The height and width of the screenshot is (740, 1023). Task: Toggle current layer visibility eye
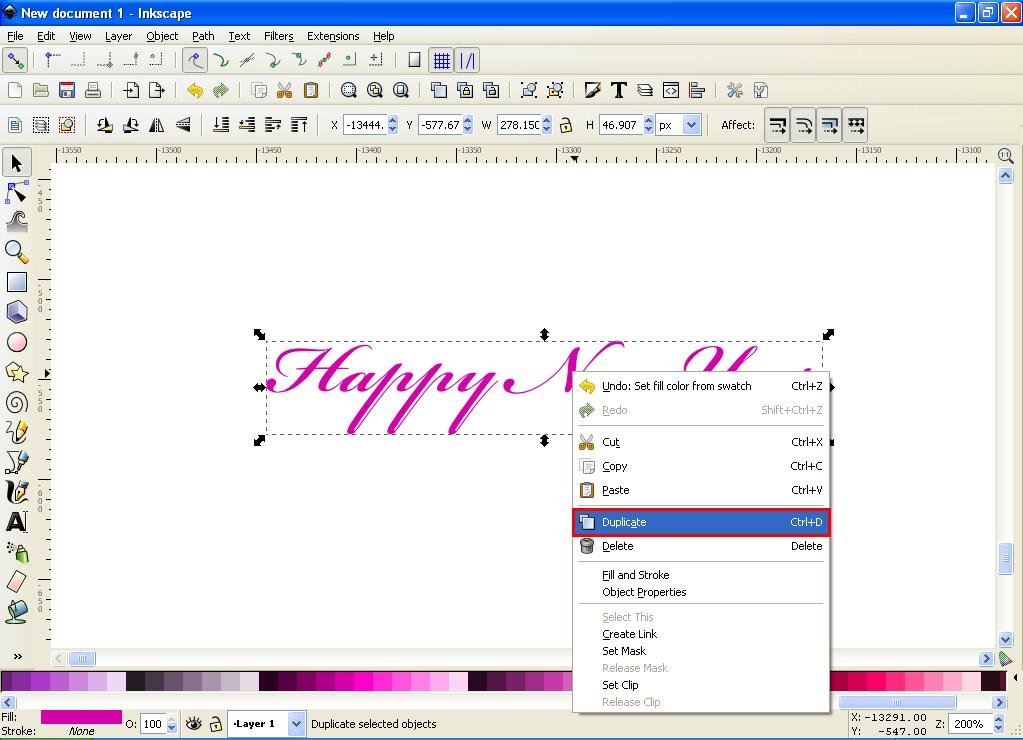point(194,724)
